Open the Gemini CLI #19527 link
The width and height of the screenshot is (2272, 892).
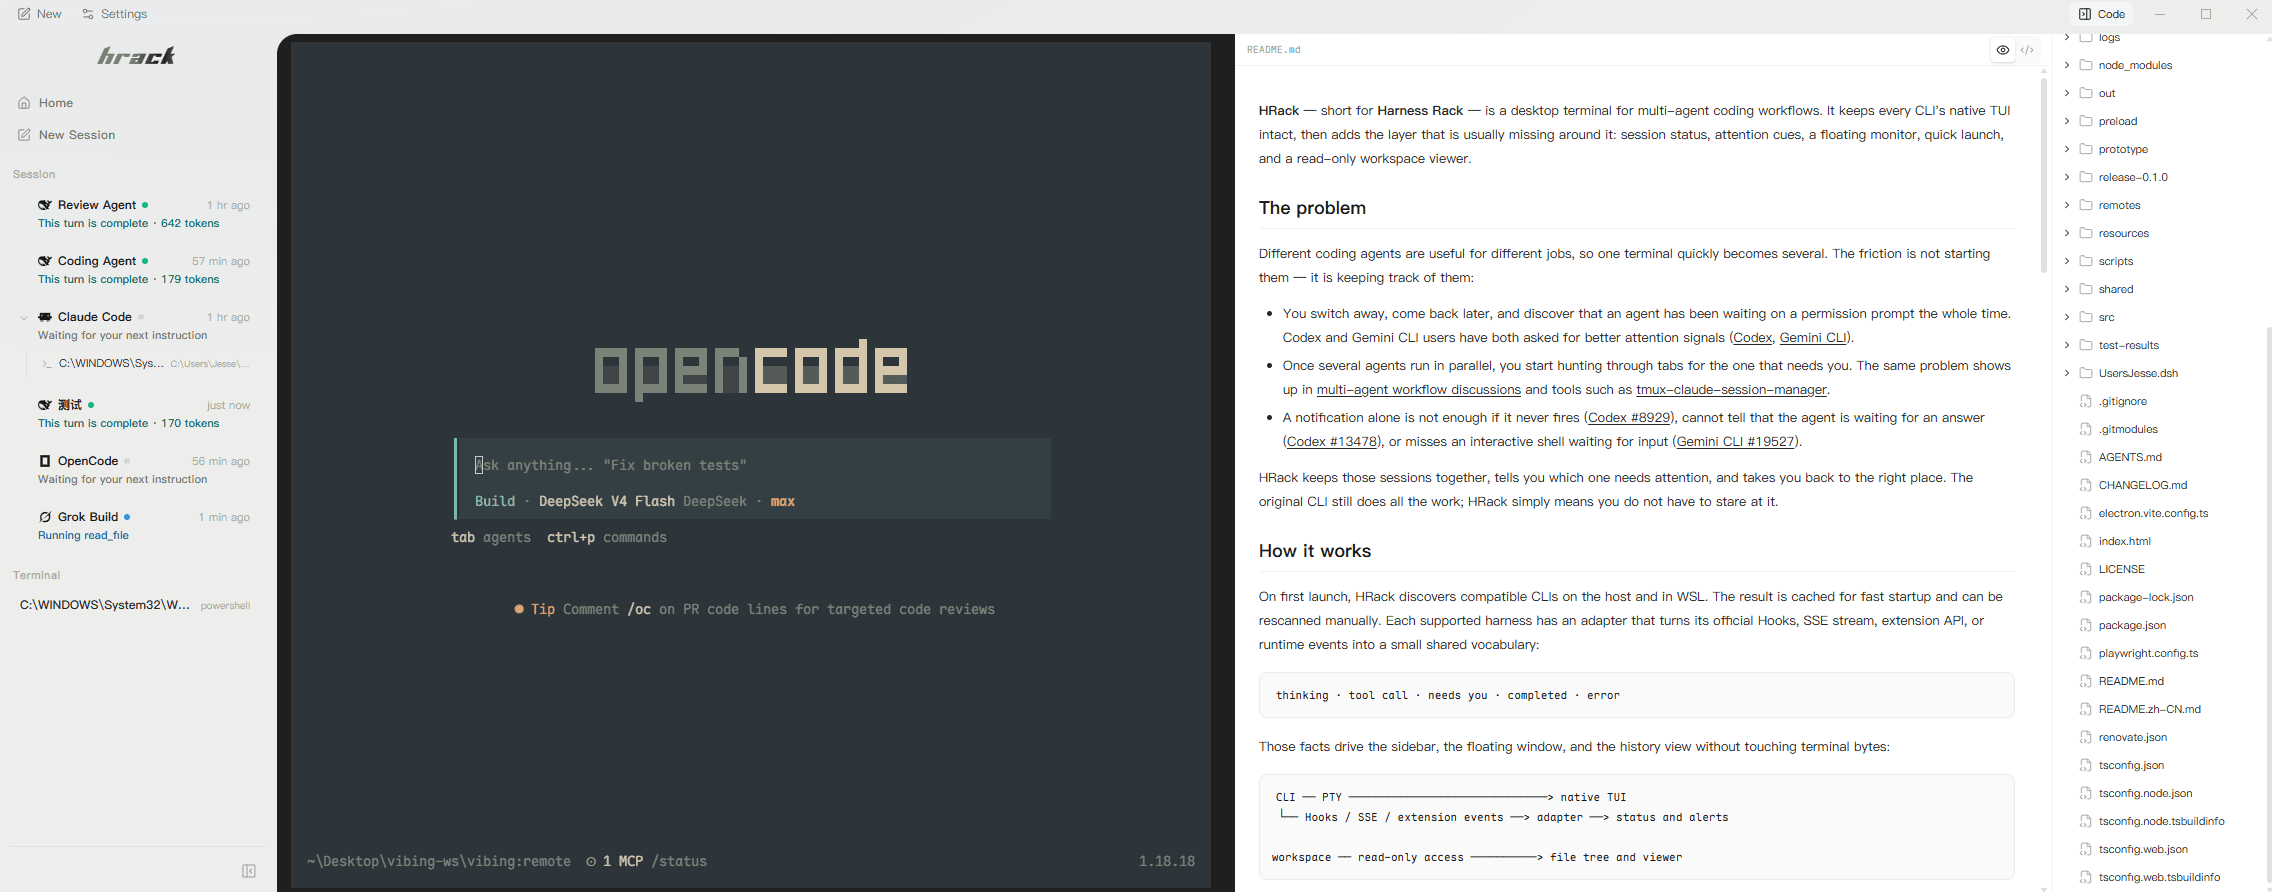[x=1736, y=442]
